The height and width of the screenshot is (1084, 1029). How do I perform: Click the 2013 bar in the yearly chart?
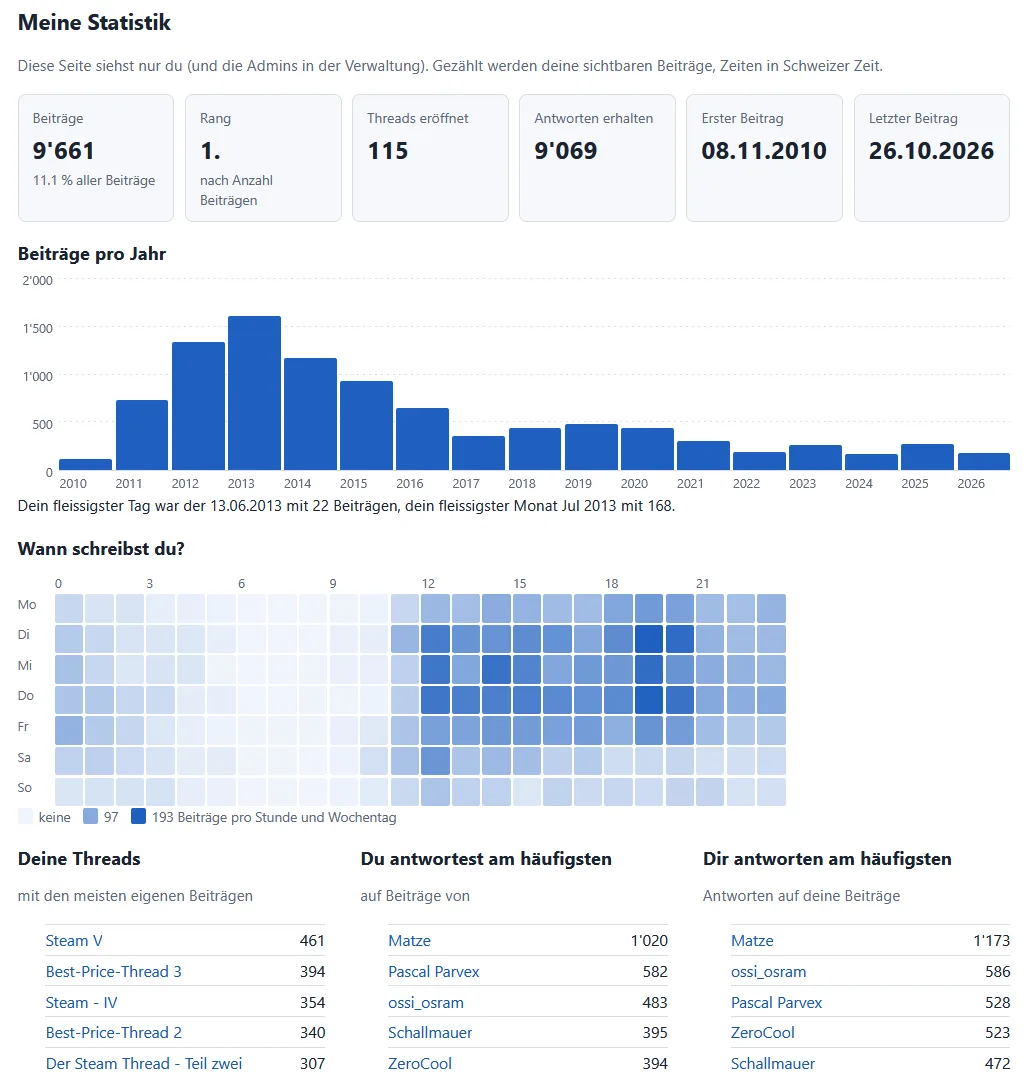click(x=254, y=393)
